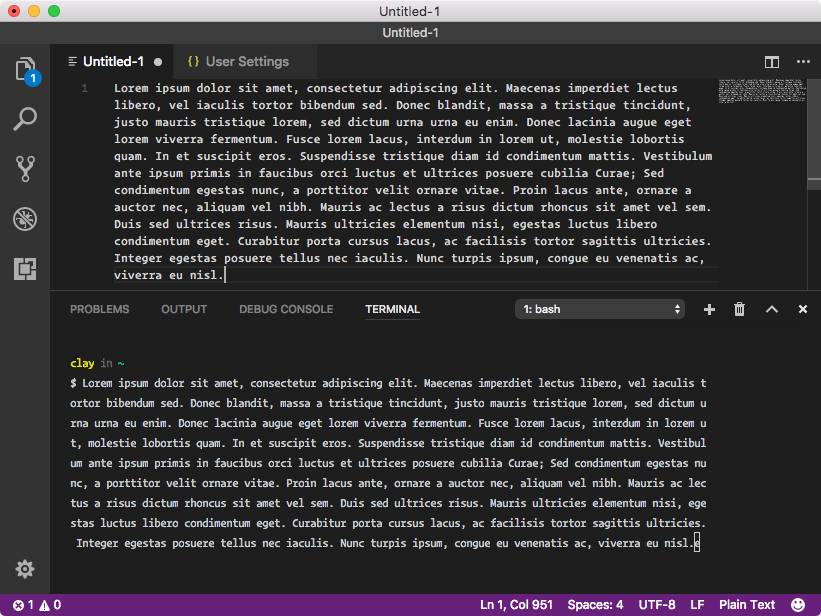Click 'Spaces: 4' indentation setting
The image size is (821, 616).
tap(595, 605)
